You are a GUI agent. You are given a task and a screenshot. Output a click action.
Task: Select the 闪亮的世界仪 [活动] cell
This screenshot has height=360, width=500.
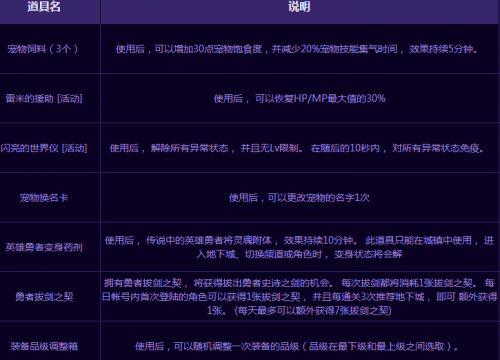tap(44, 148)
